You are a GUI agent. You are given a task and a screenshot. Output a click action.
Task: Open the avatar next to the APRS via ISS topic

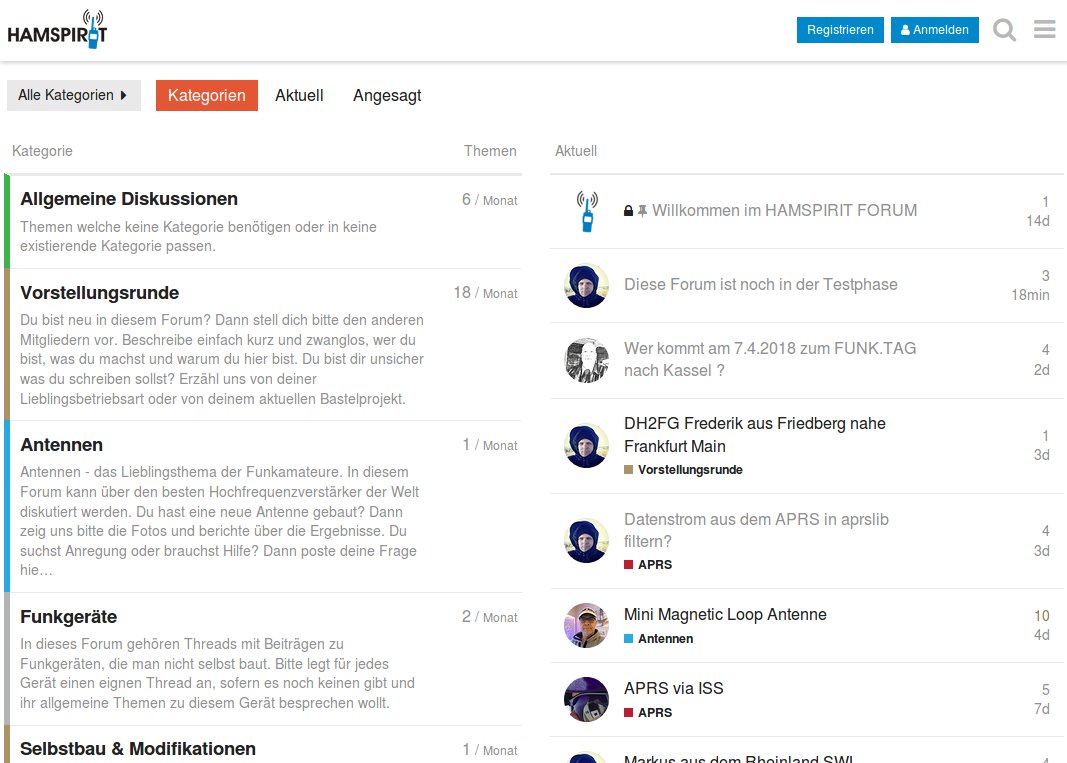586,698
